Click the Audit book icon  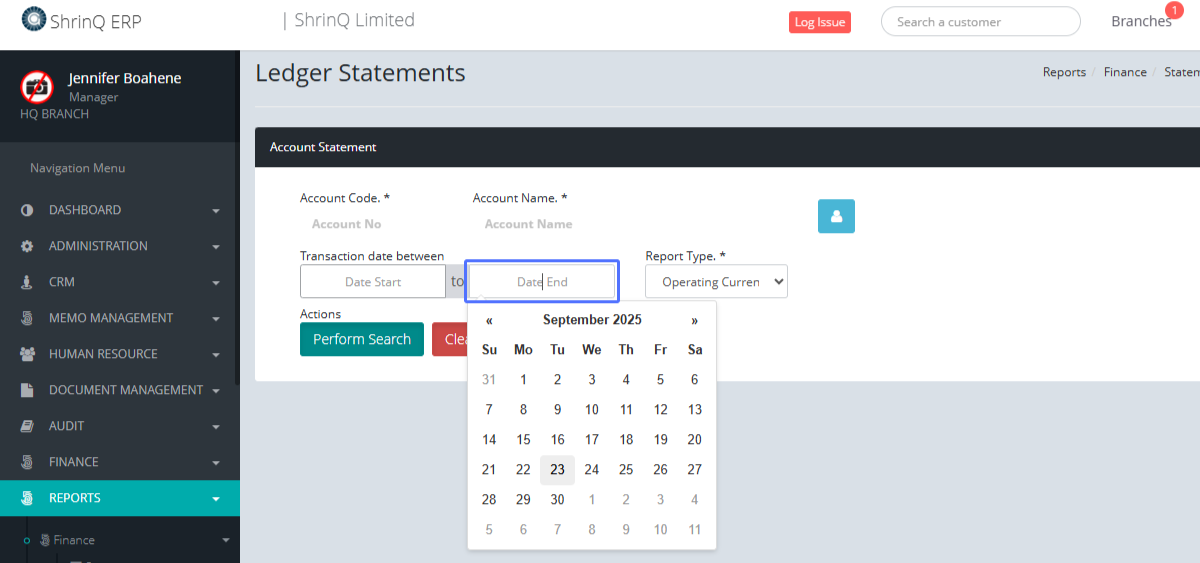click(x=27, y=426)
